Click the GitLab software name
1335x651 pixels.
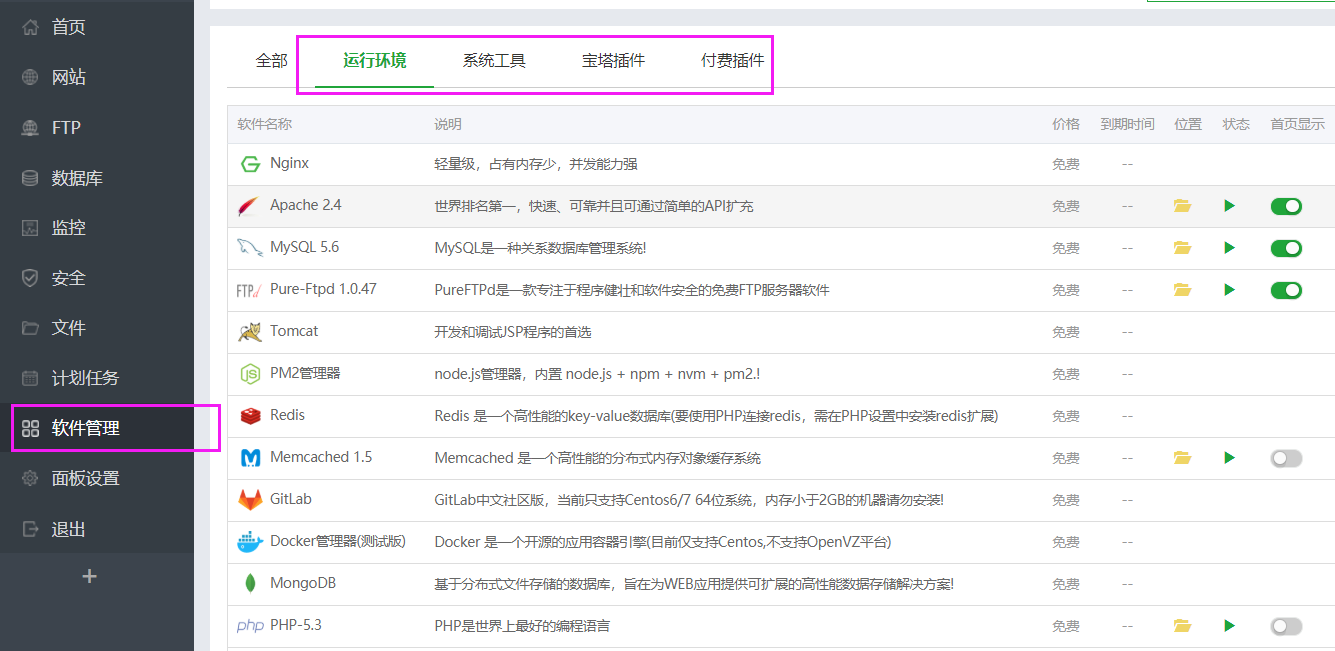pos(291,499)
